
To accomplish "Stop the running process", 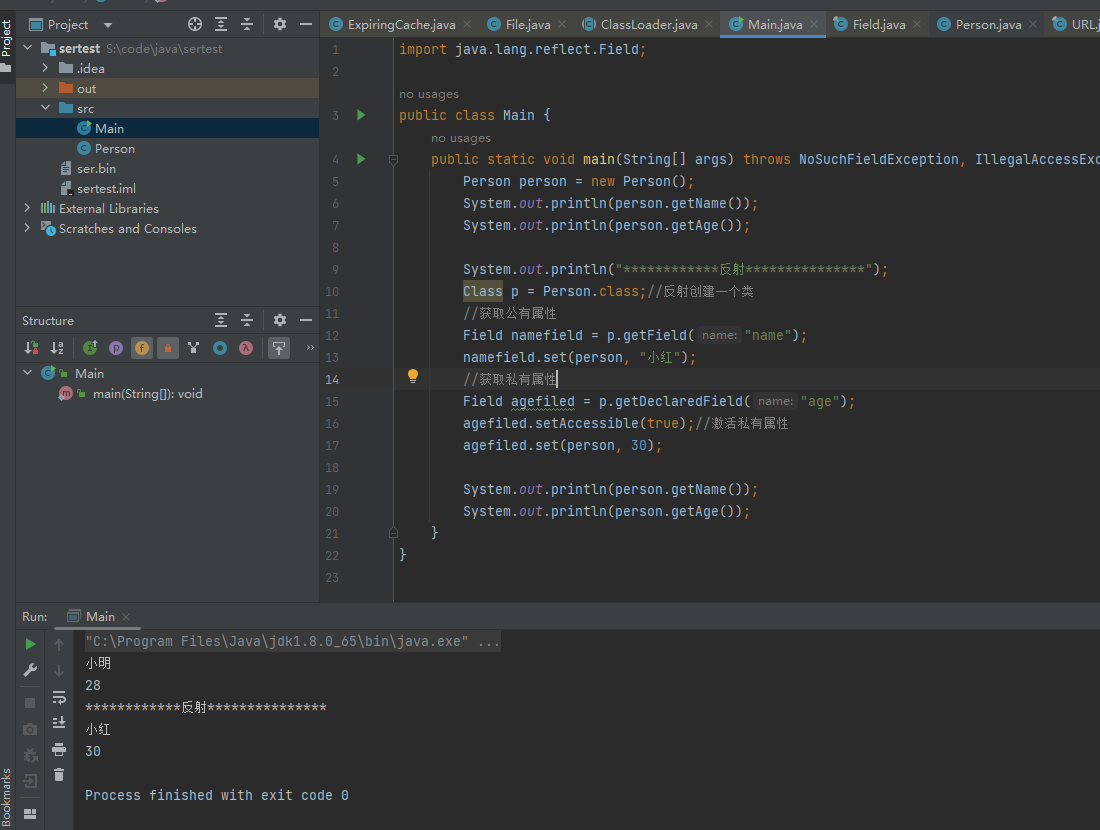I will pos(30,702).
